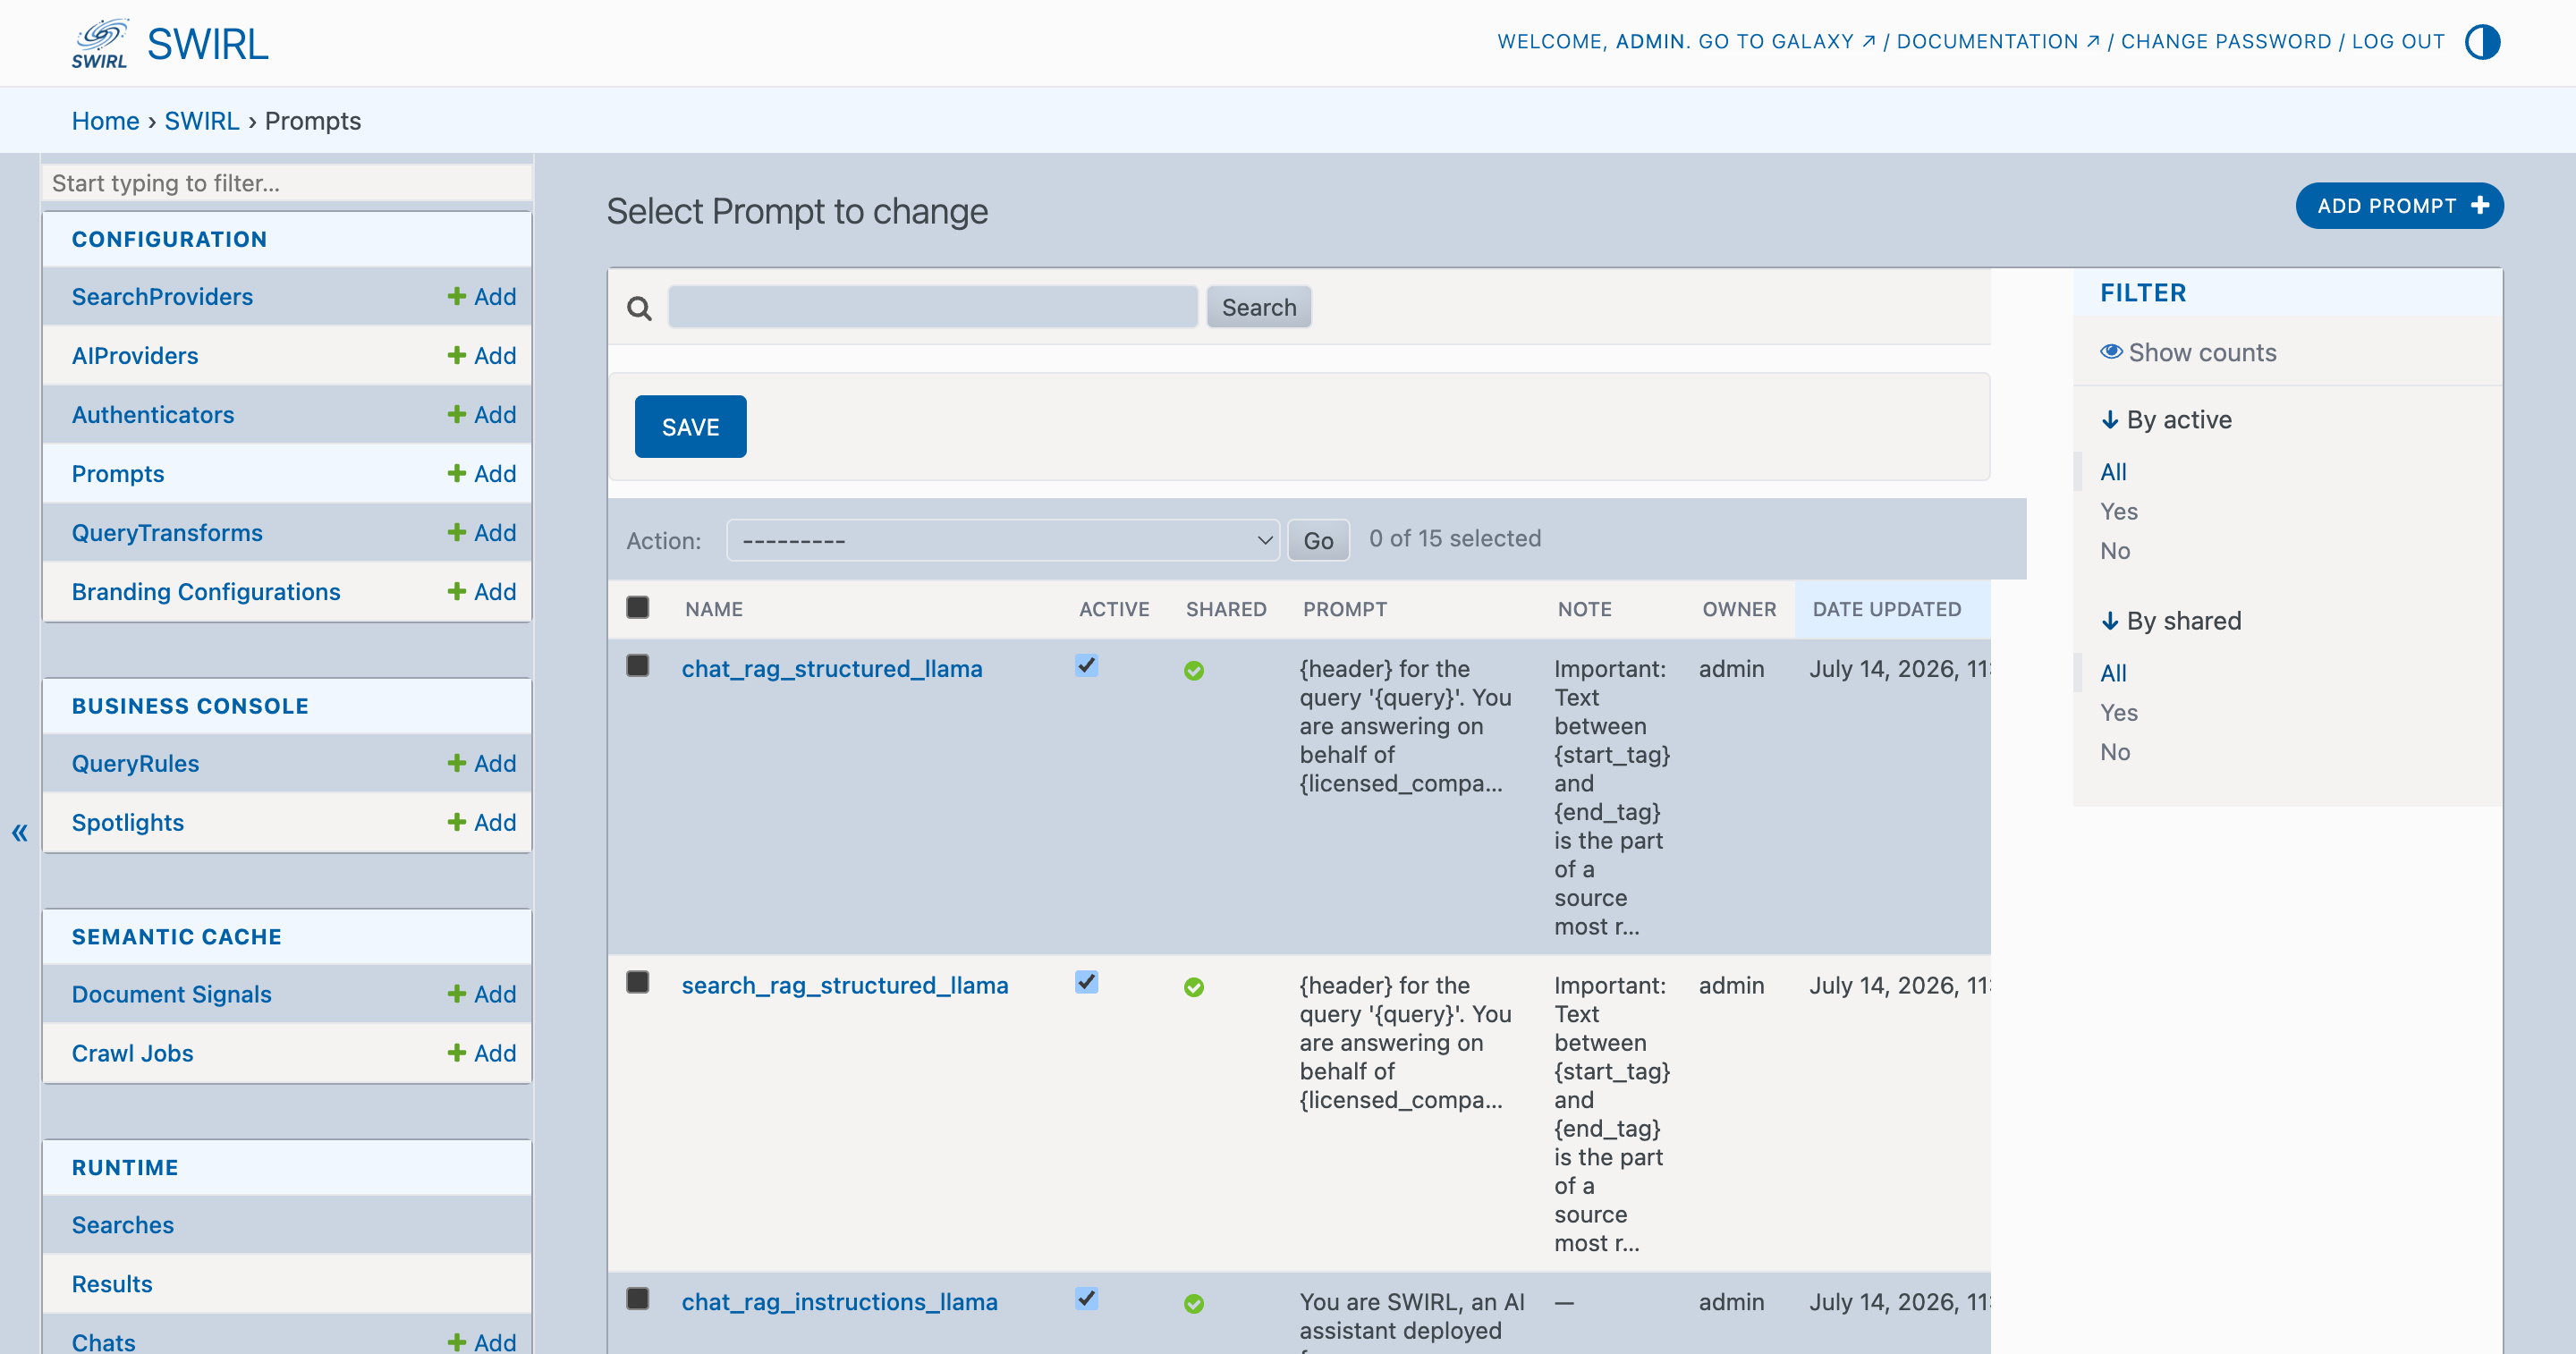Screen dimensions: 2576x1354
Task: Click the shared green check for search_rag_structured_llama
Action: tap(1193, 987)
